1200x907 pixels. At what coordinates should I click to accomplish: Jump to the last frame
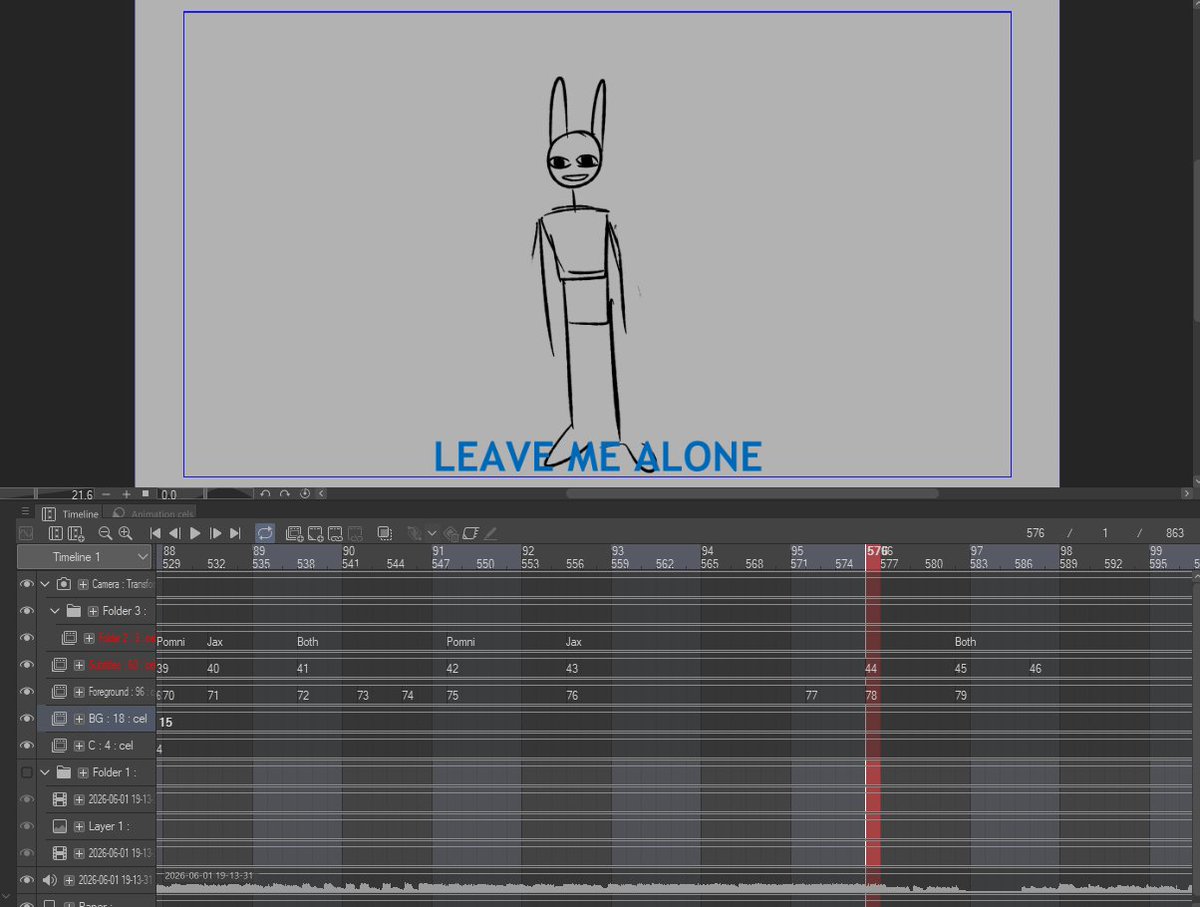coord(235,534)
